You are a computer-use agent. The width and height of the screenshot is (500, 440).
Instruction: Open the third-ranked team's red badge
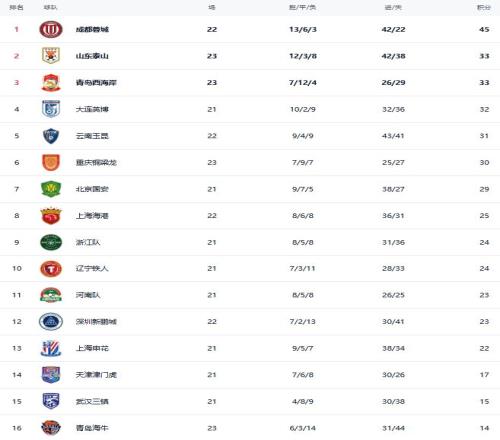[x=51, y=83]
